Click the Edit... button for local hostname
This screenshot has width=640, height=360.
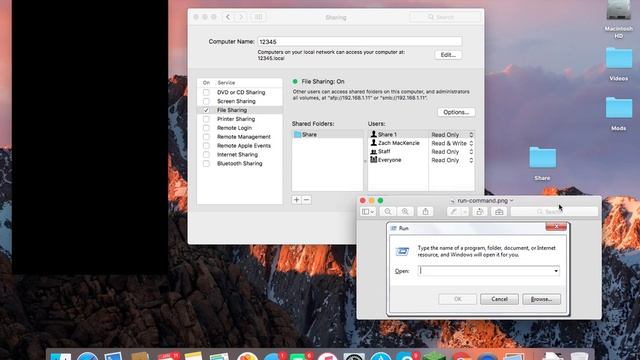pos(448,55)
